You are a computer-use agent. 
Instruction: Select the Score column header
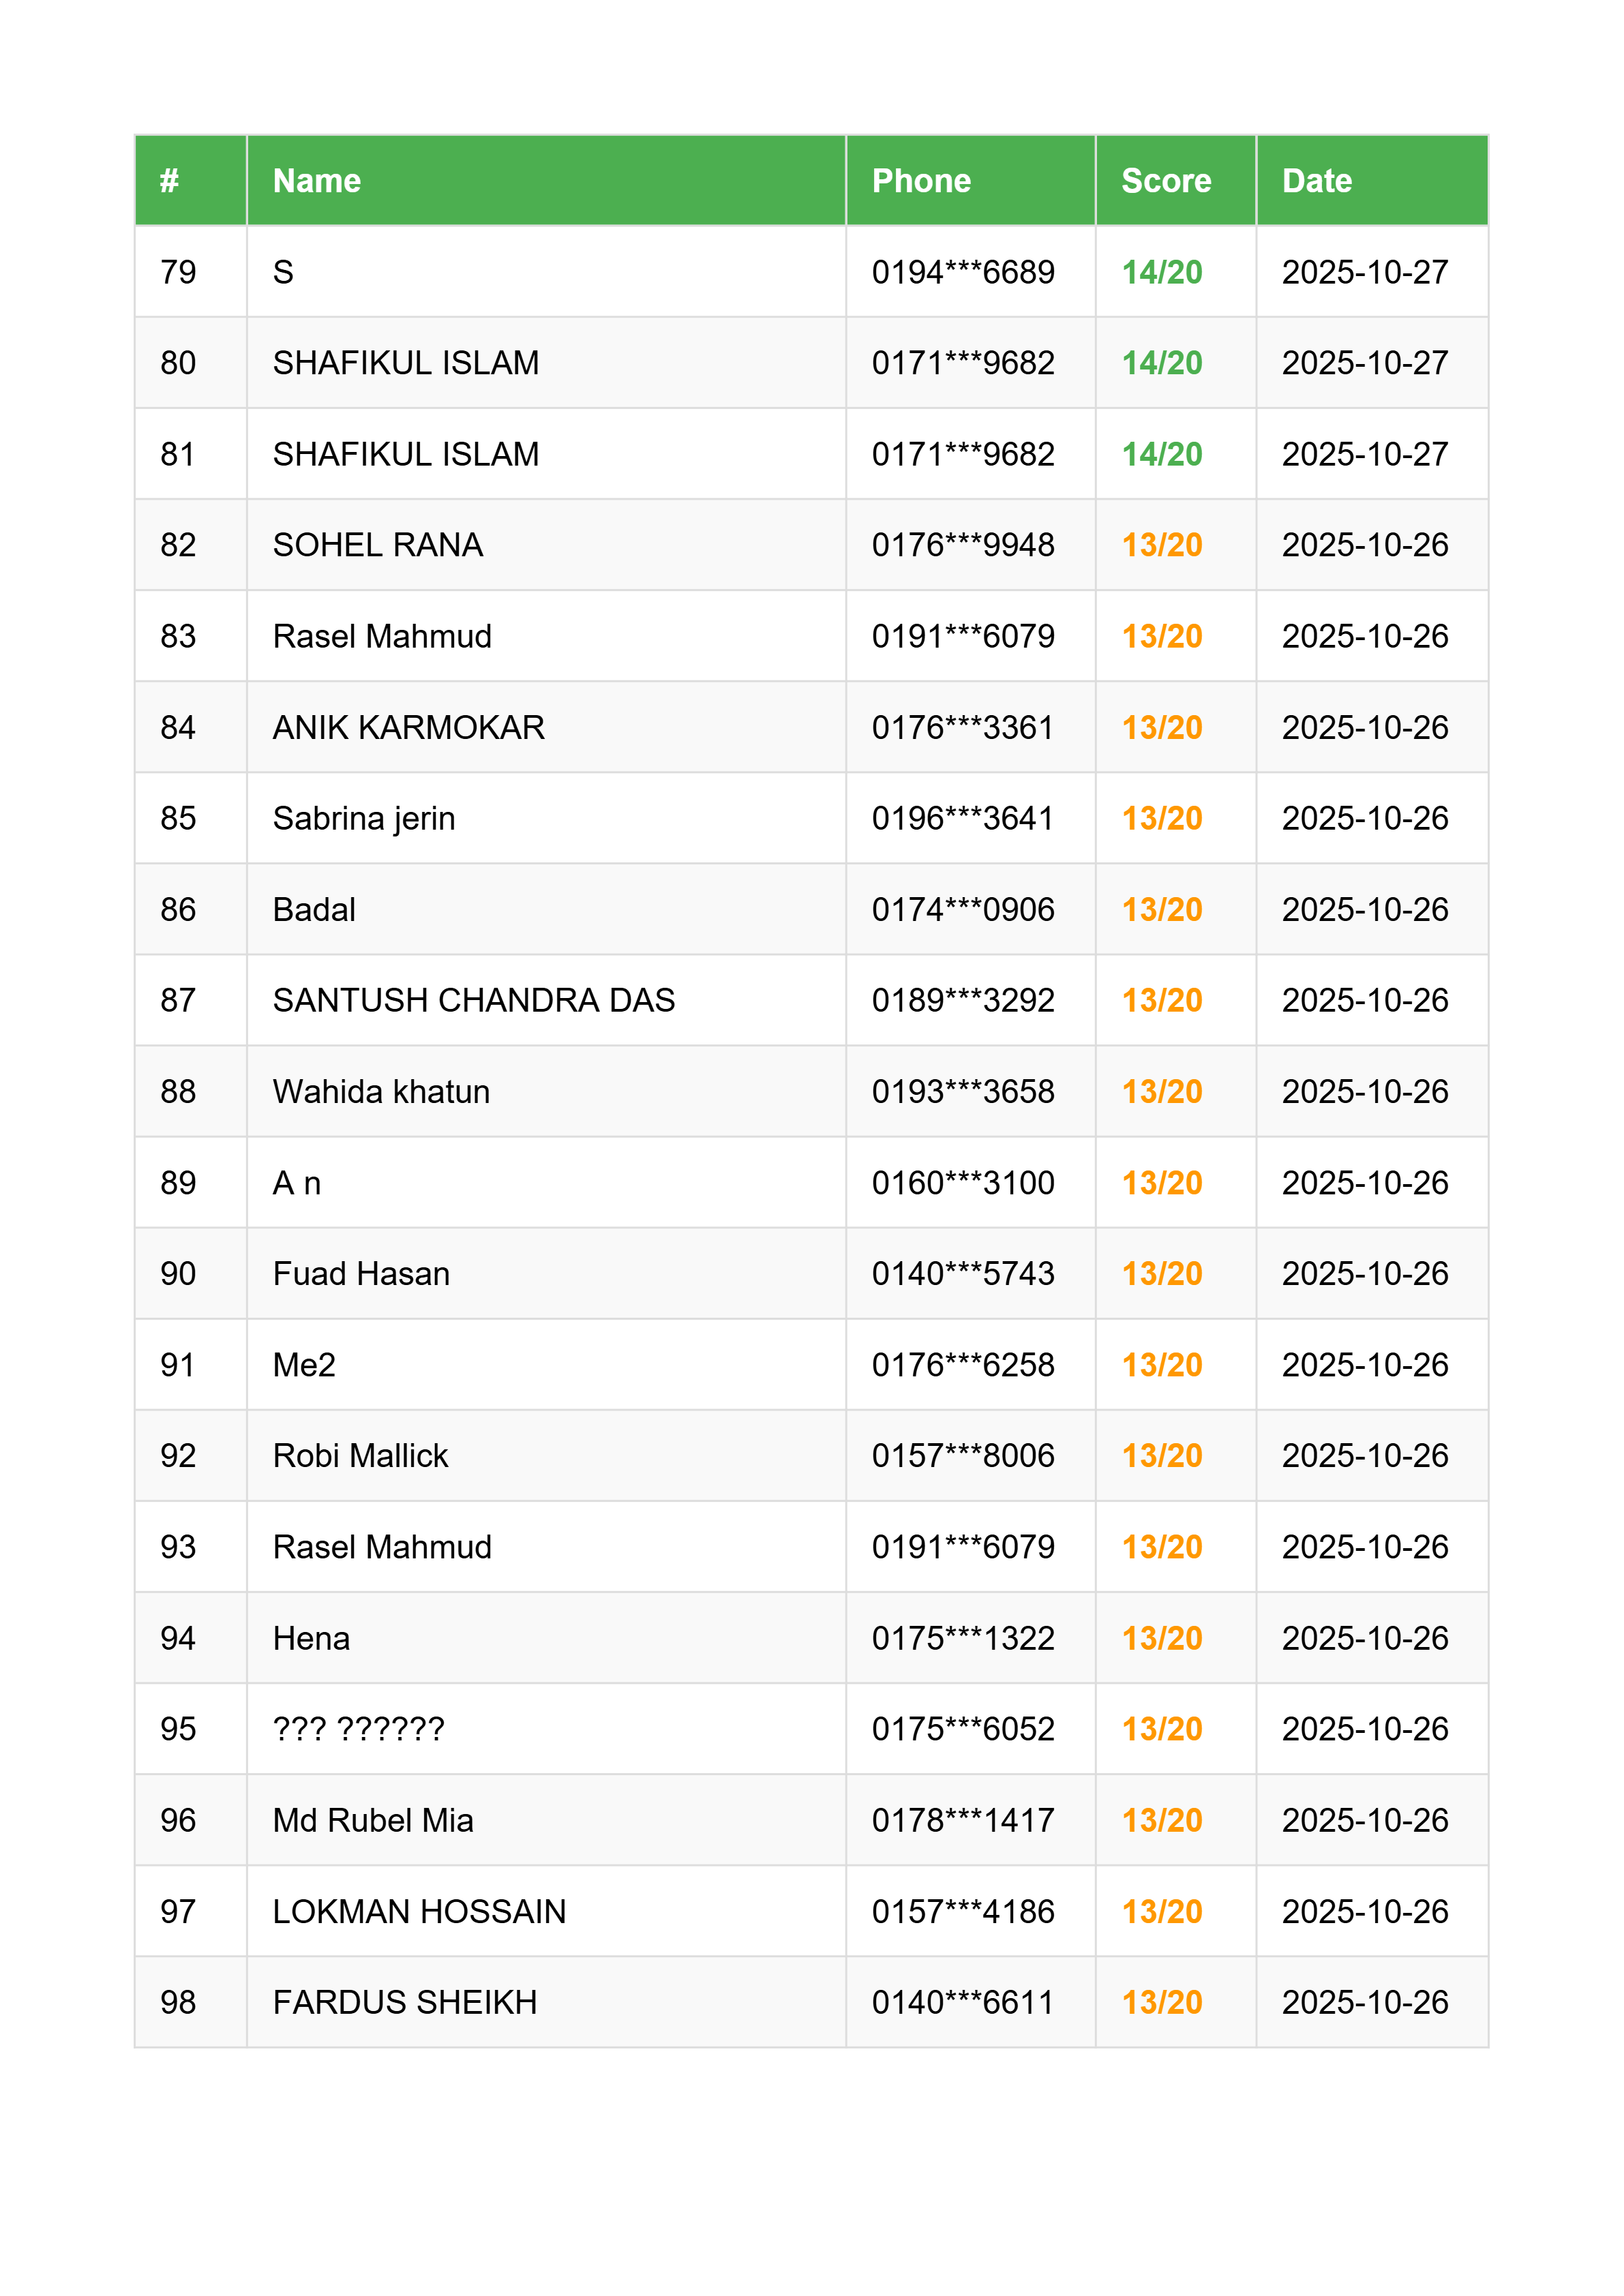point(1165,181)
